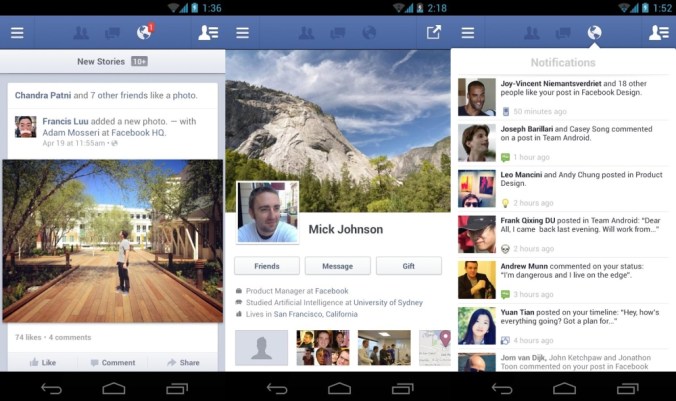Viewport: 676px width, 401px height.
Task: Open Joseph Barillari Team Android notification
Action: pos(563,143)
